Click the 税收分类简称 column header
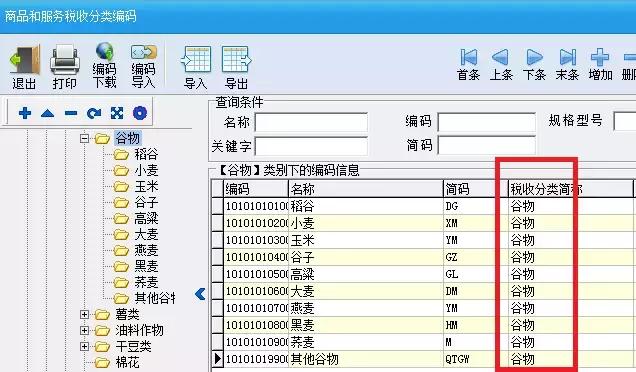 (x=570, y=189)
